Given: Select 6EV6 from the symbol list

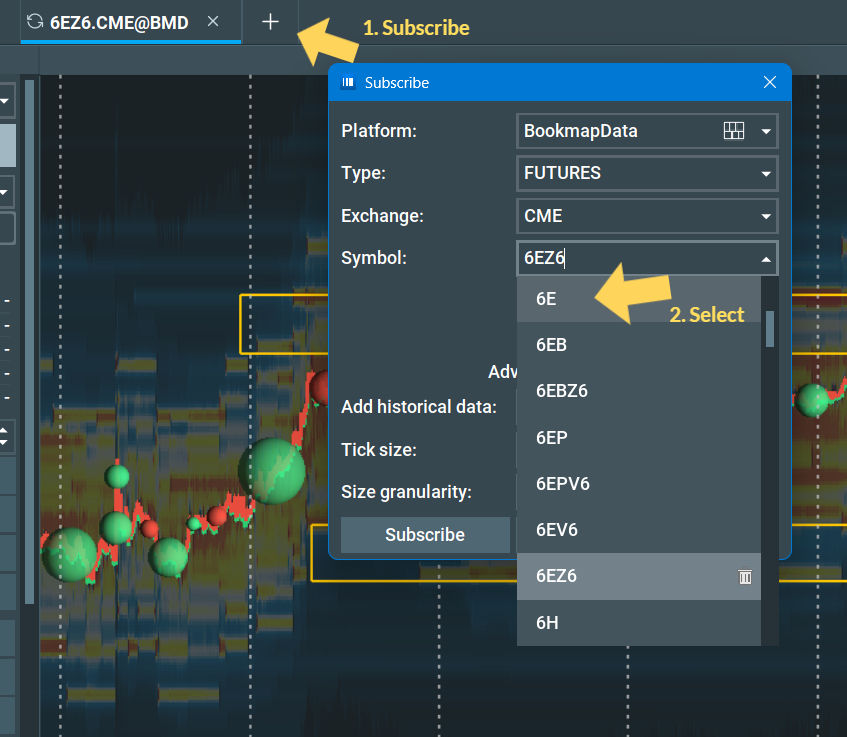Looking at the screenshot, I should 638,530.
